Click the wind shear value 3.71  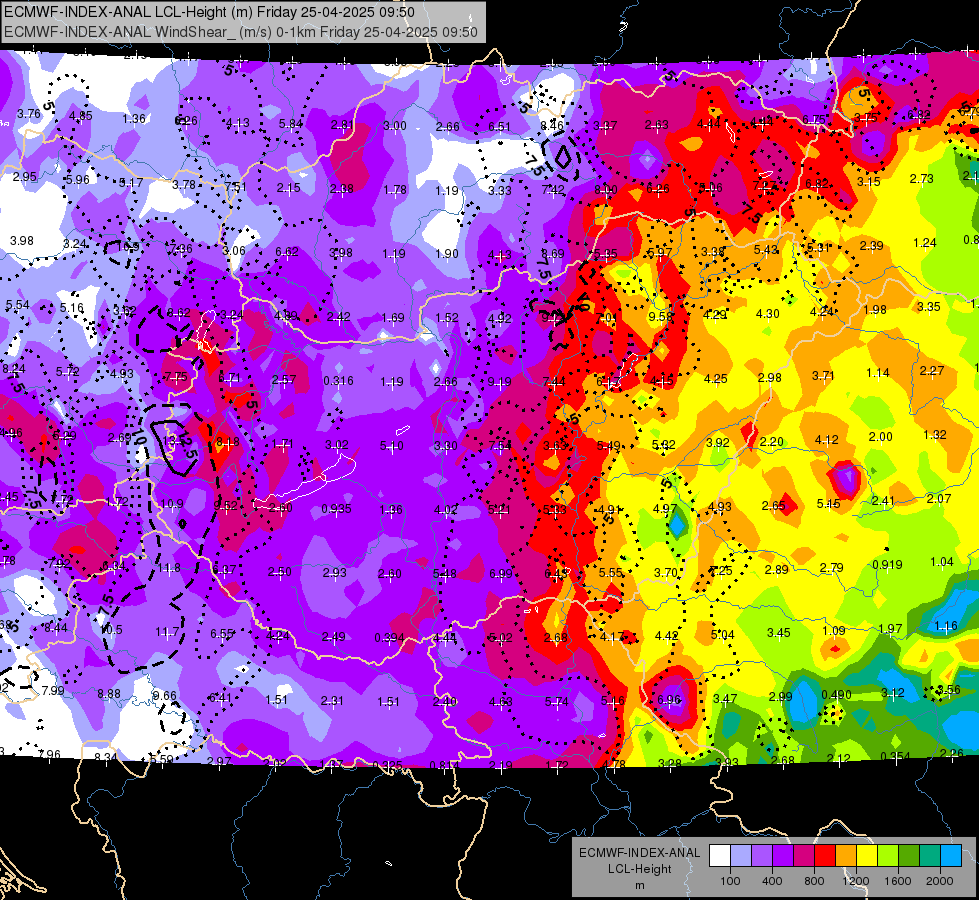point(824,375)
